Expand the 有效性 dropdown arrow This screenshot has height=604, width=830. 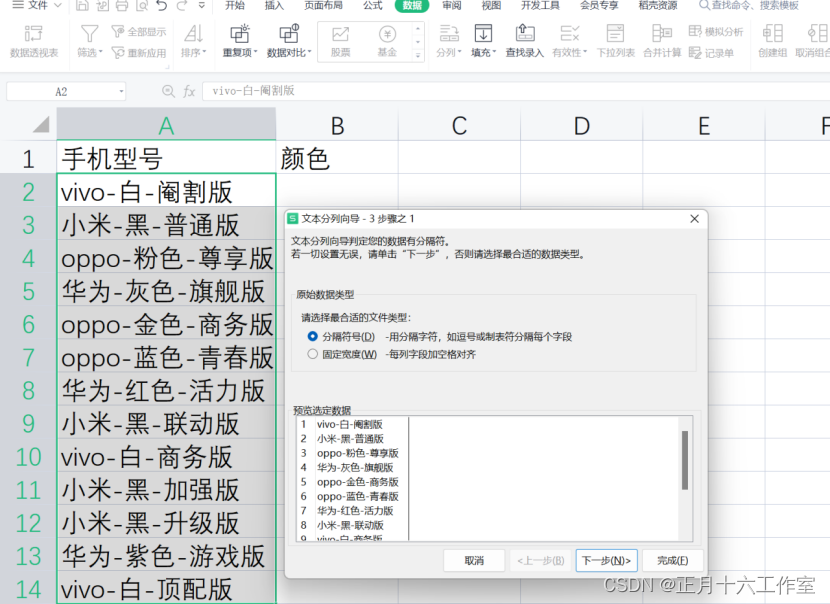pyautogui.click(x=585, y=52)
